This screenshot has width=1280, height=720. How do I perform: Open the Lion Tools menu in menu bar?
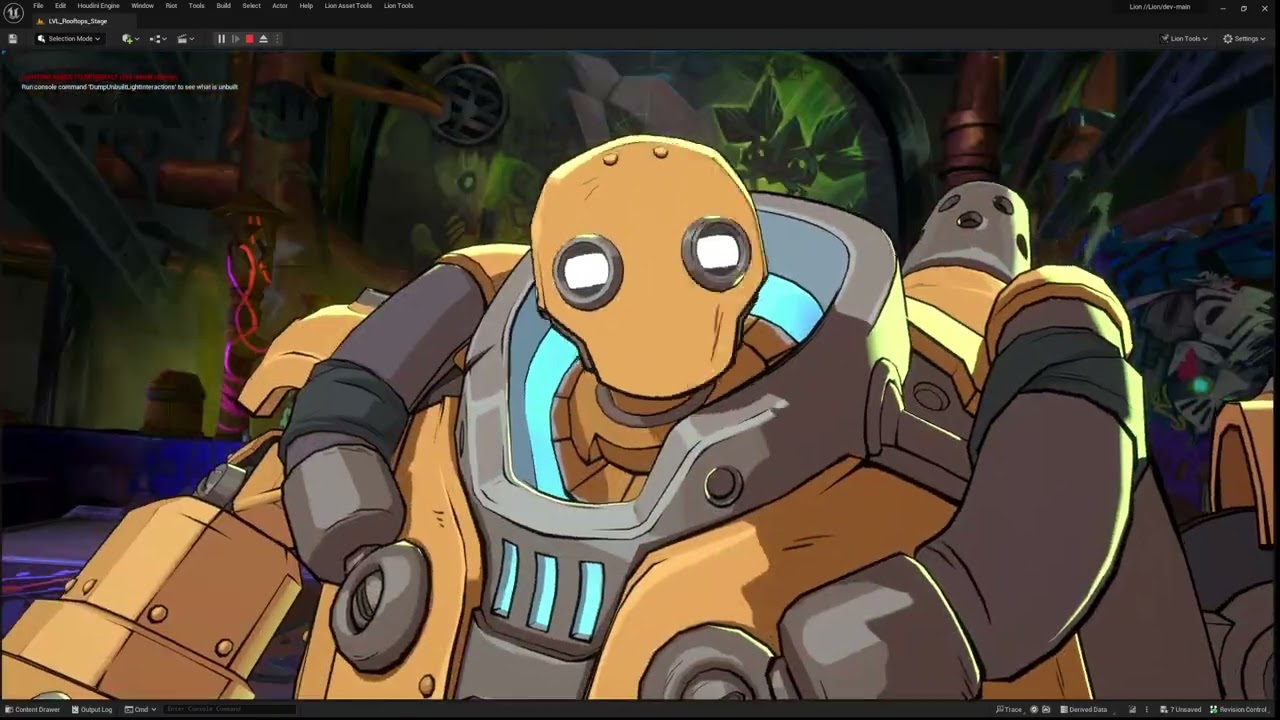point(398,6)
